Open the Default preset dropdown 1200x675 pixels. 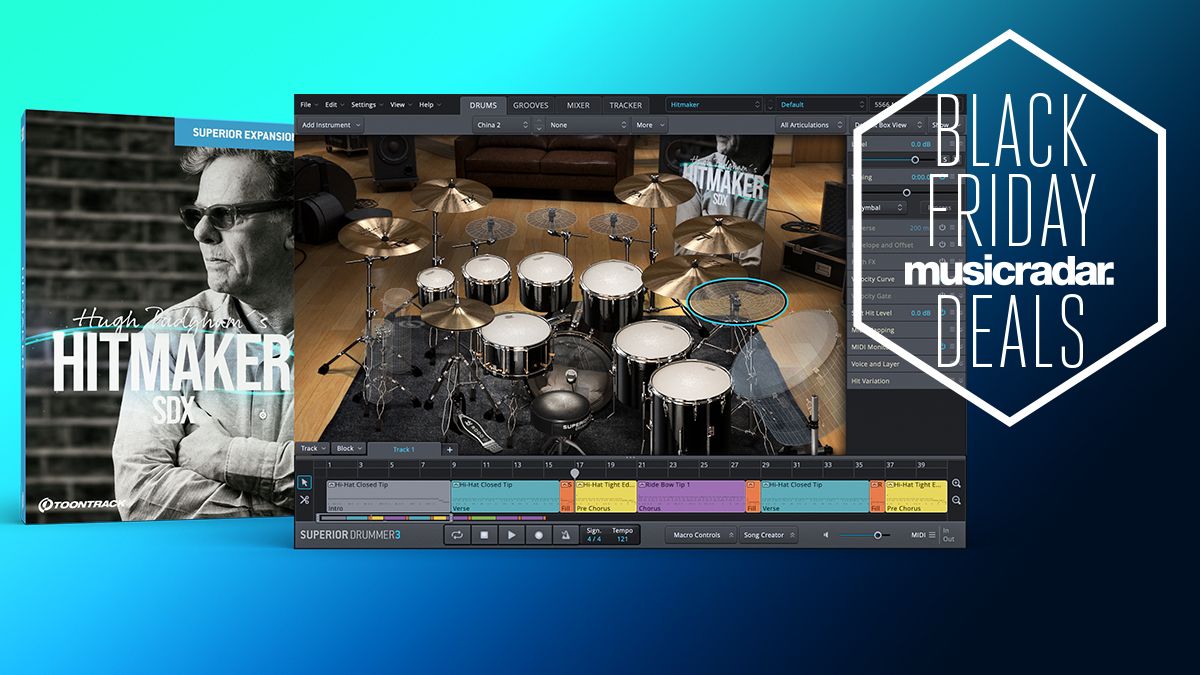pos(822,104)
